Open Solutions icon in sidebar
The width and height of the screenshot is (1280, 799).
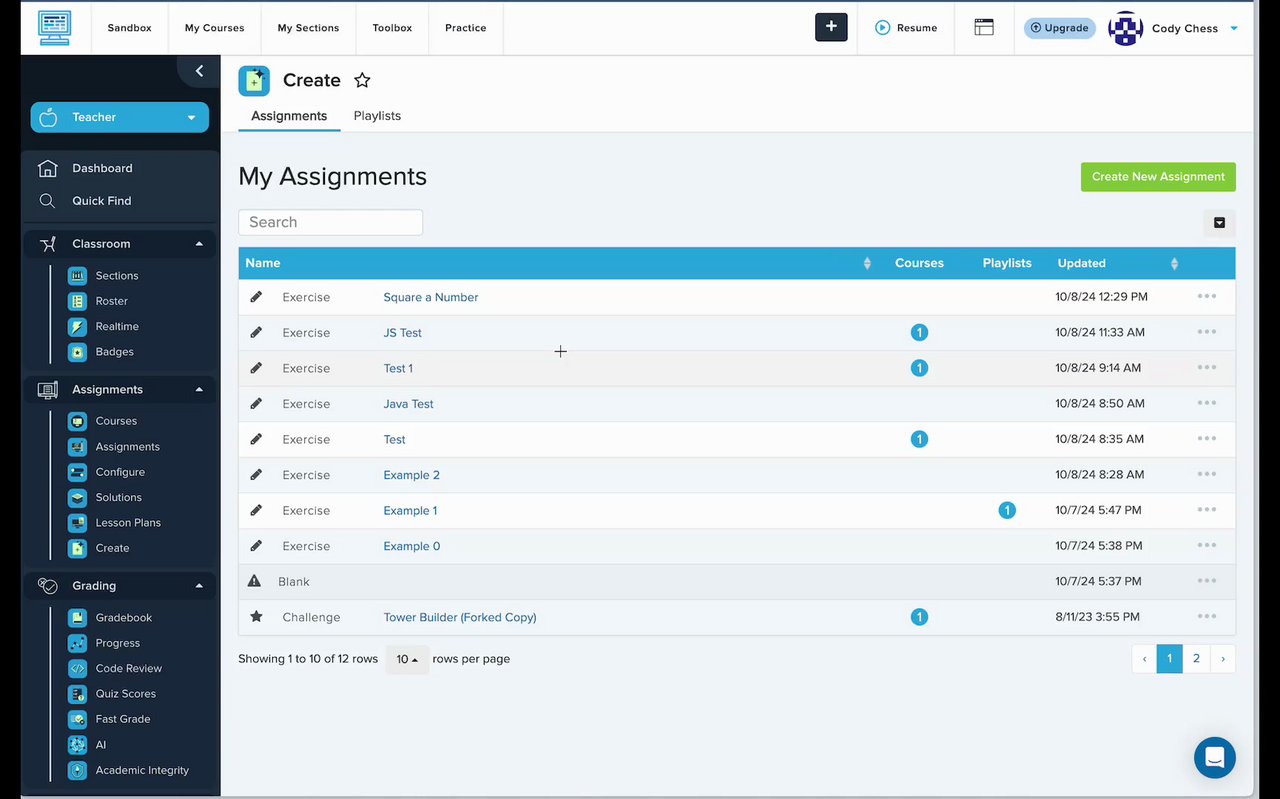[x=77, y=497]
